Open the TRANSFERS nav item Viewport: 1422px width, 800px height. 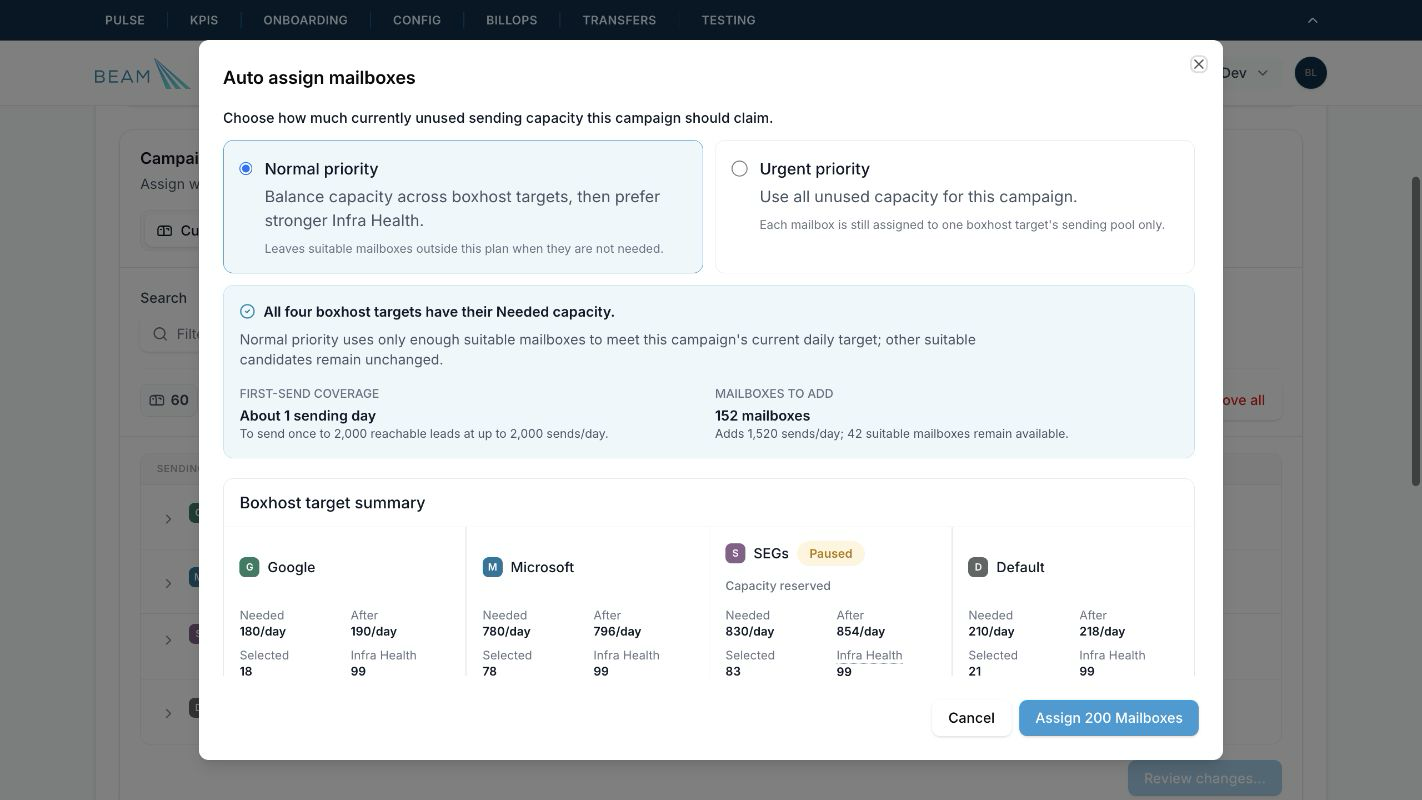(x=620, y=20)
